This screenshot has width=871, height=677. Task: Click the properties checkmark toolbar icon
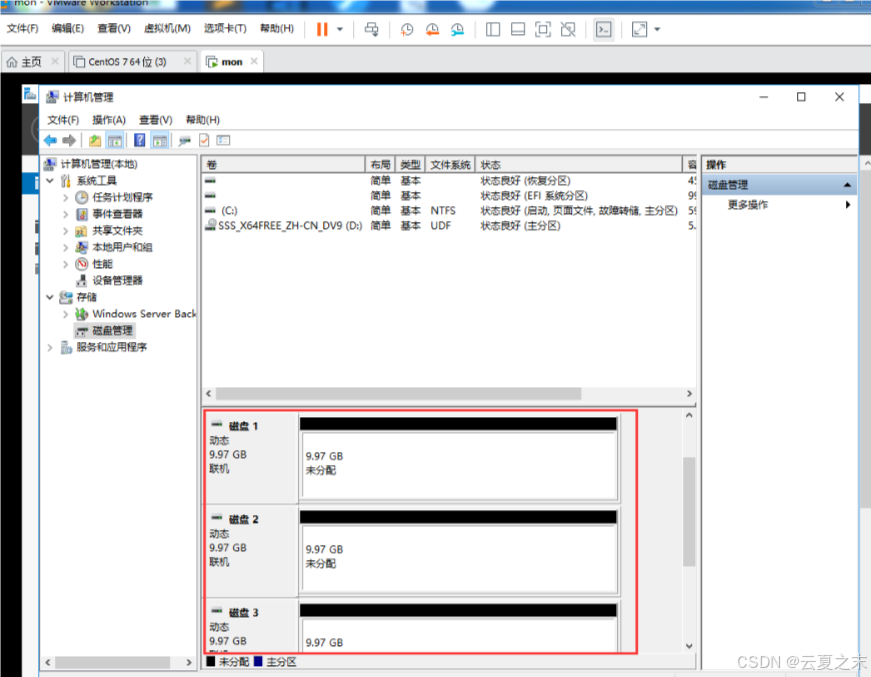[x=204, y=141]
